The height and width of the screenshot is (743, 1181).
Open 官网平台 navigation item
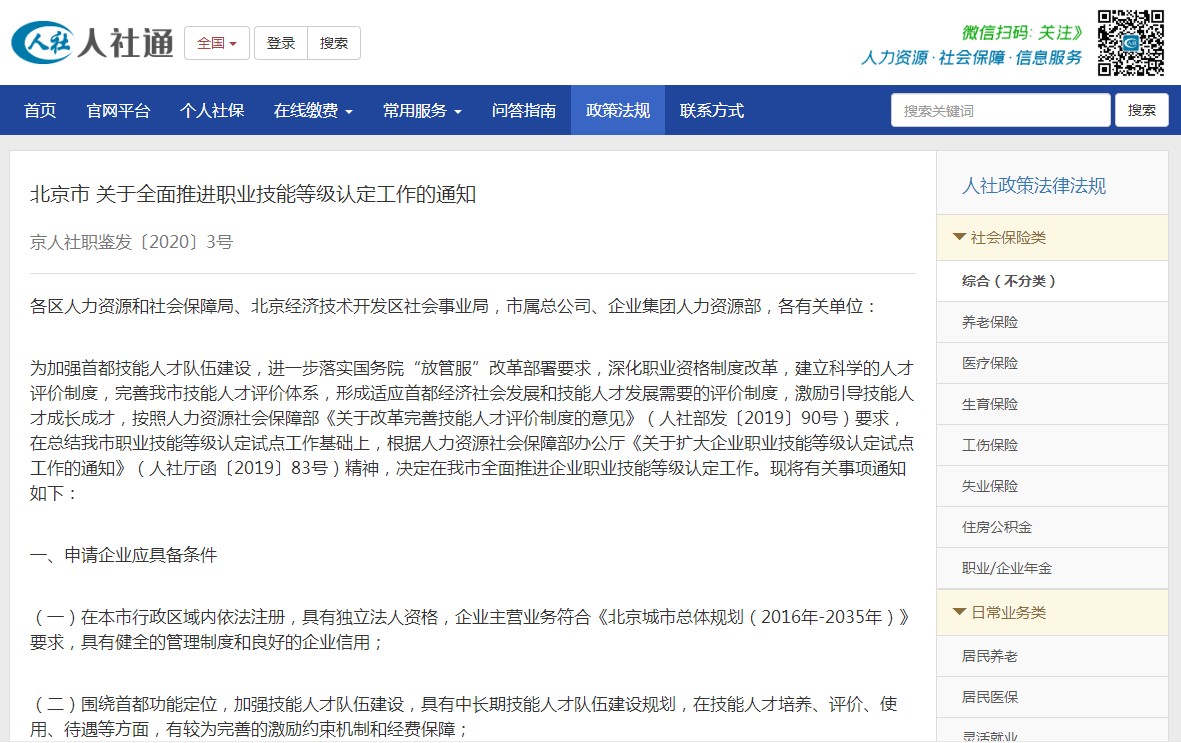click(118, 111)
